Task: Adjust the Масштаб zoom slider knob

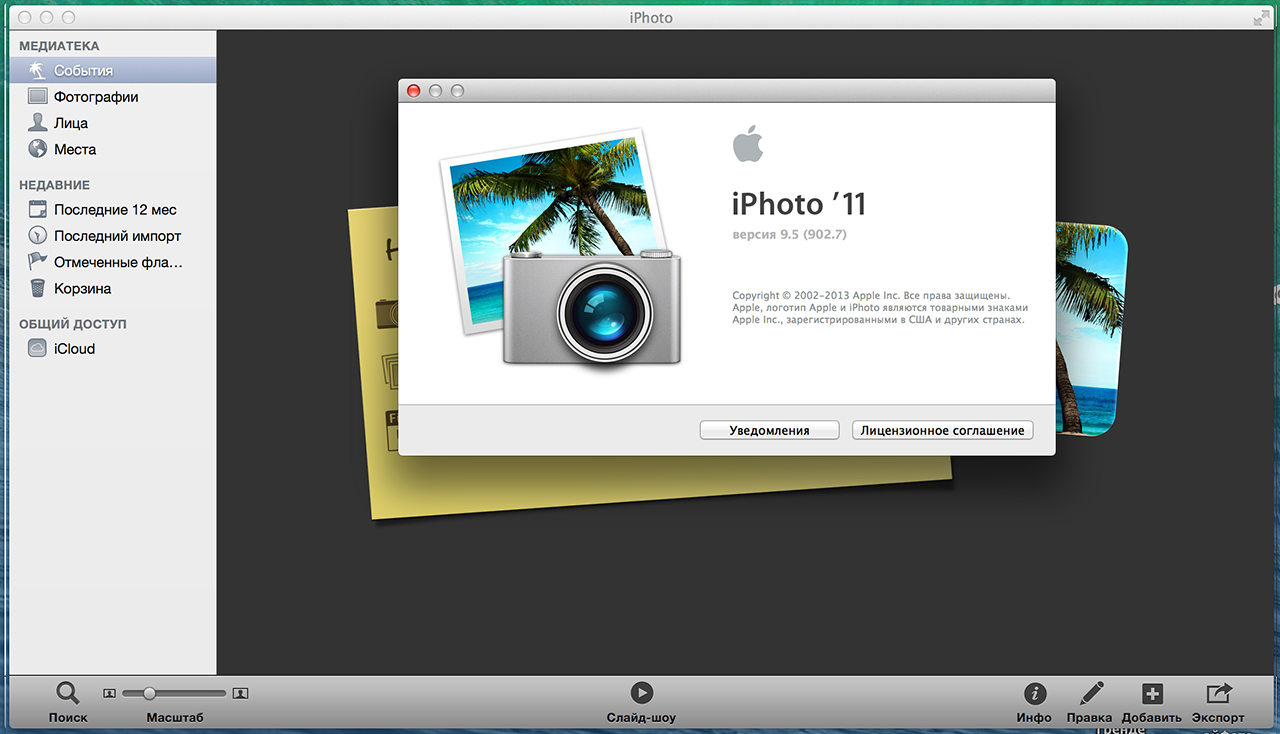Action: [x=149, y=693]
